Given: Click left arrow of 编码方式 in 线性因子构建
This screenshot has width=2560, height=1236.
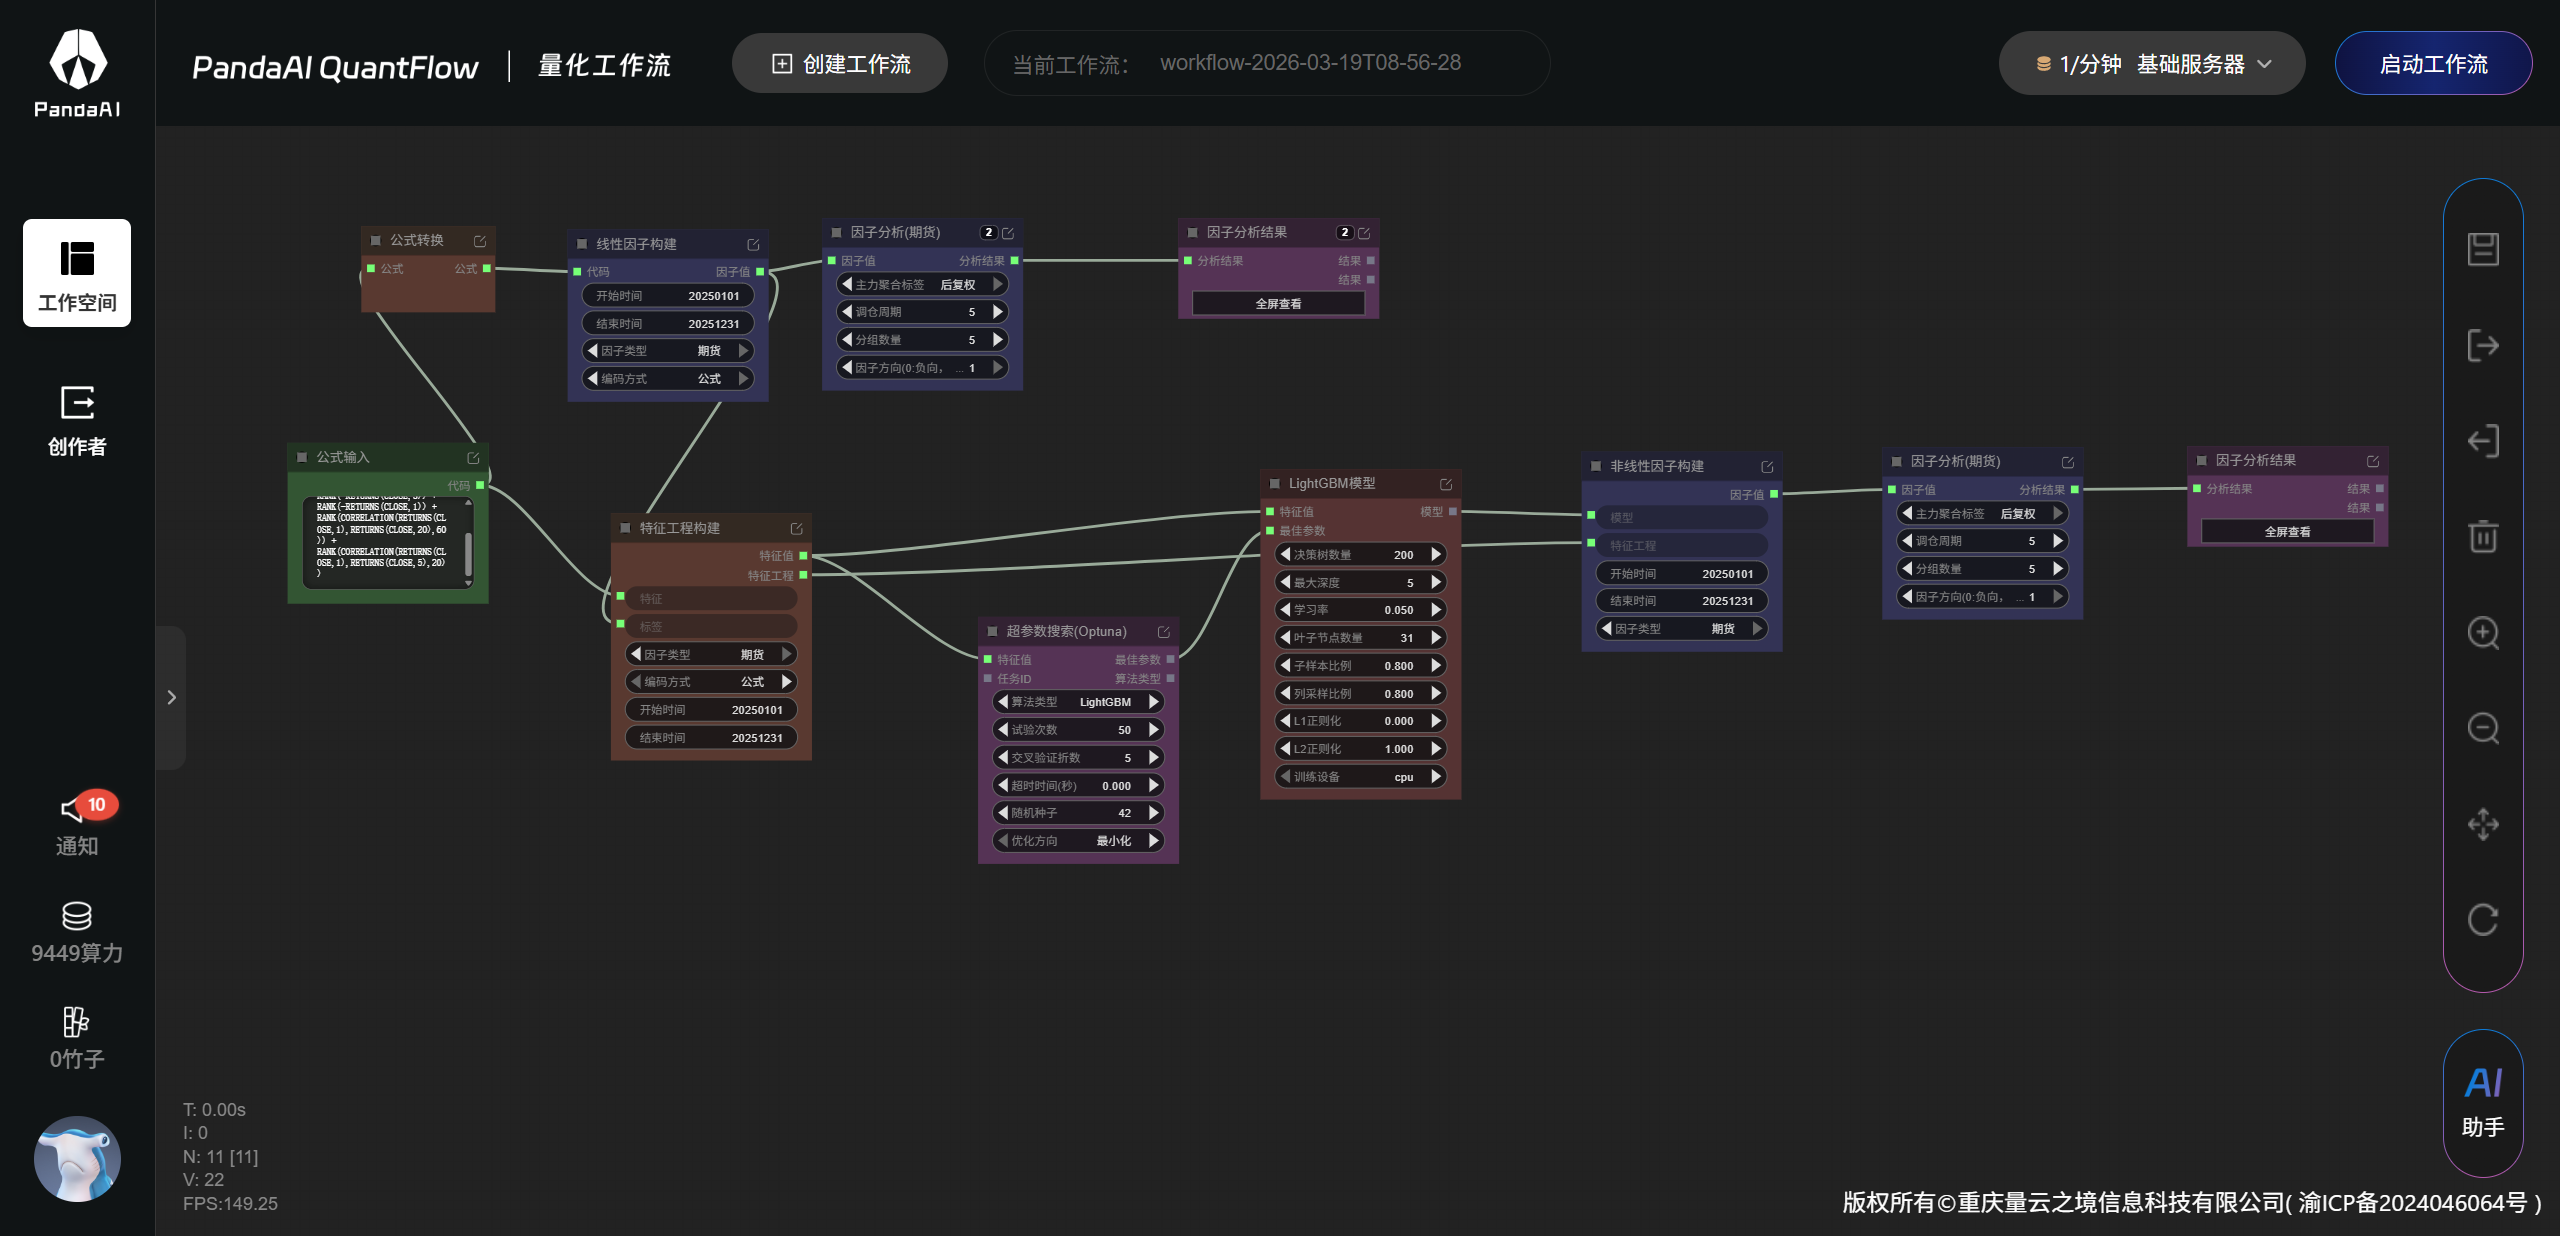Looking at the screenshot, I should pyautogui.click(x=593, y=379).
